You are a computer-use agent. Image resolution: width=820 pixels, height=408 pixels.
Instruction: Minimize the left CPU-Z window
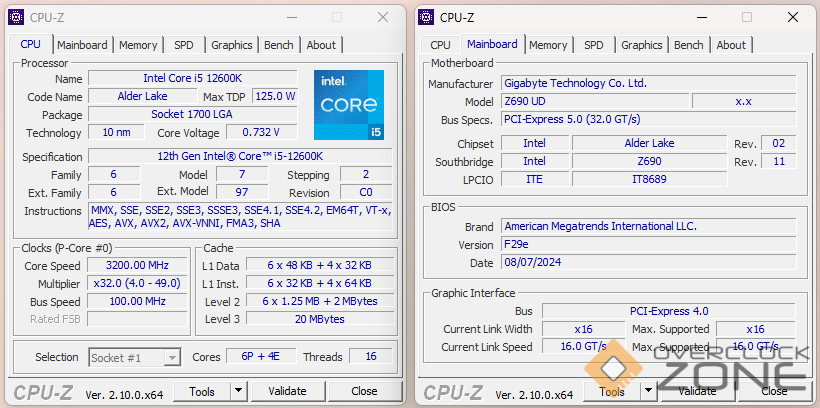(293, 17)
